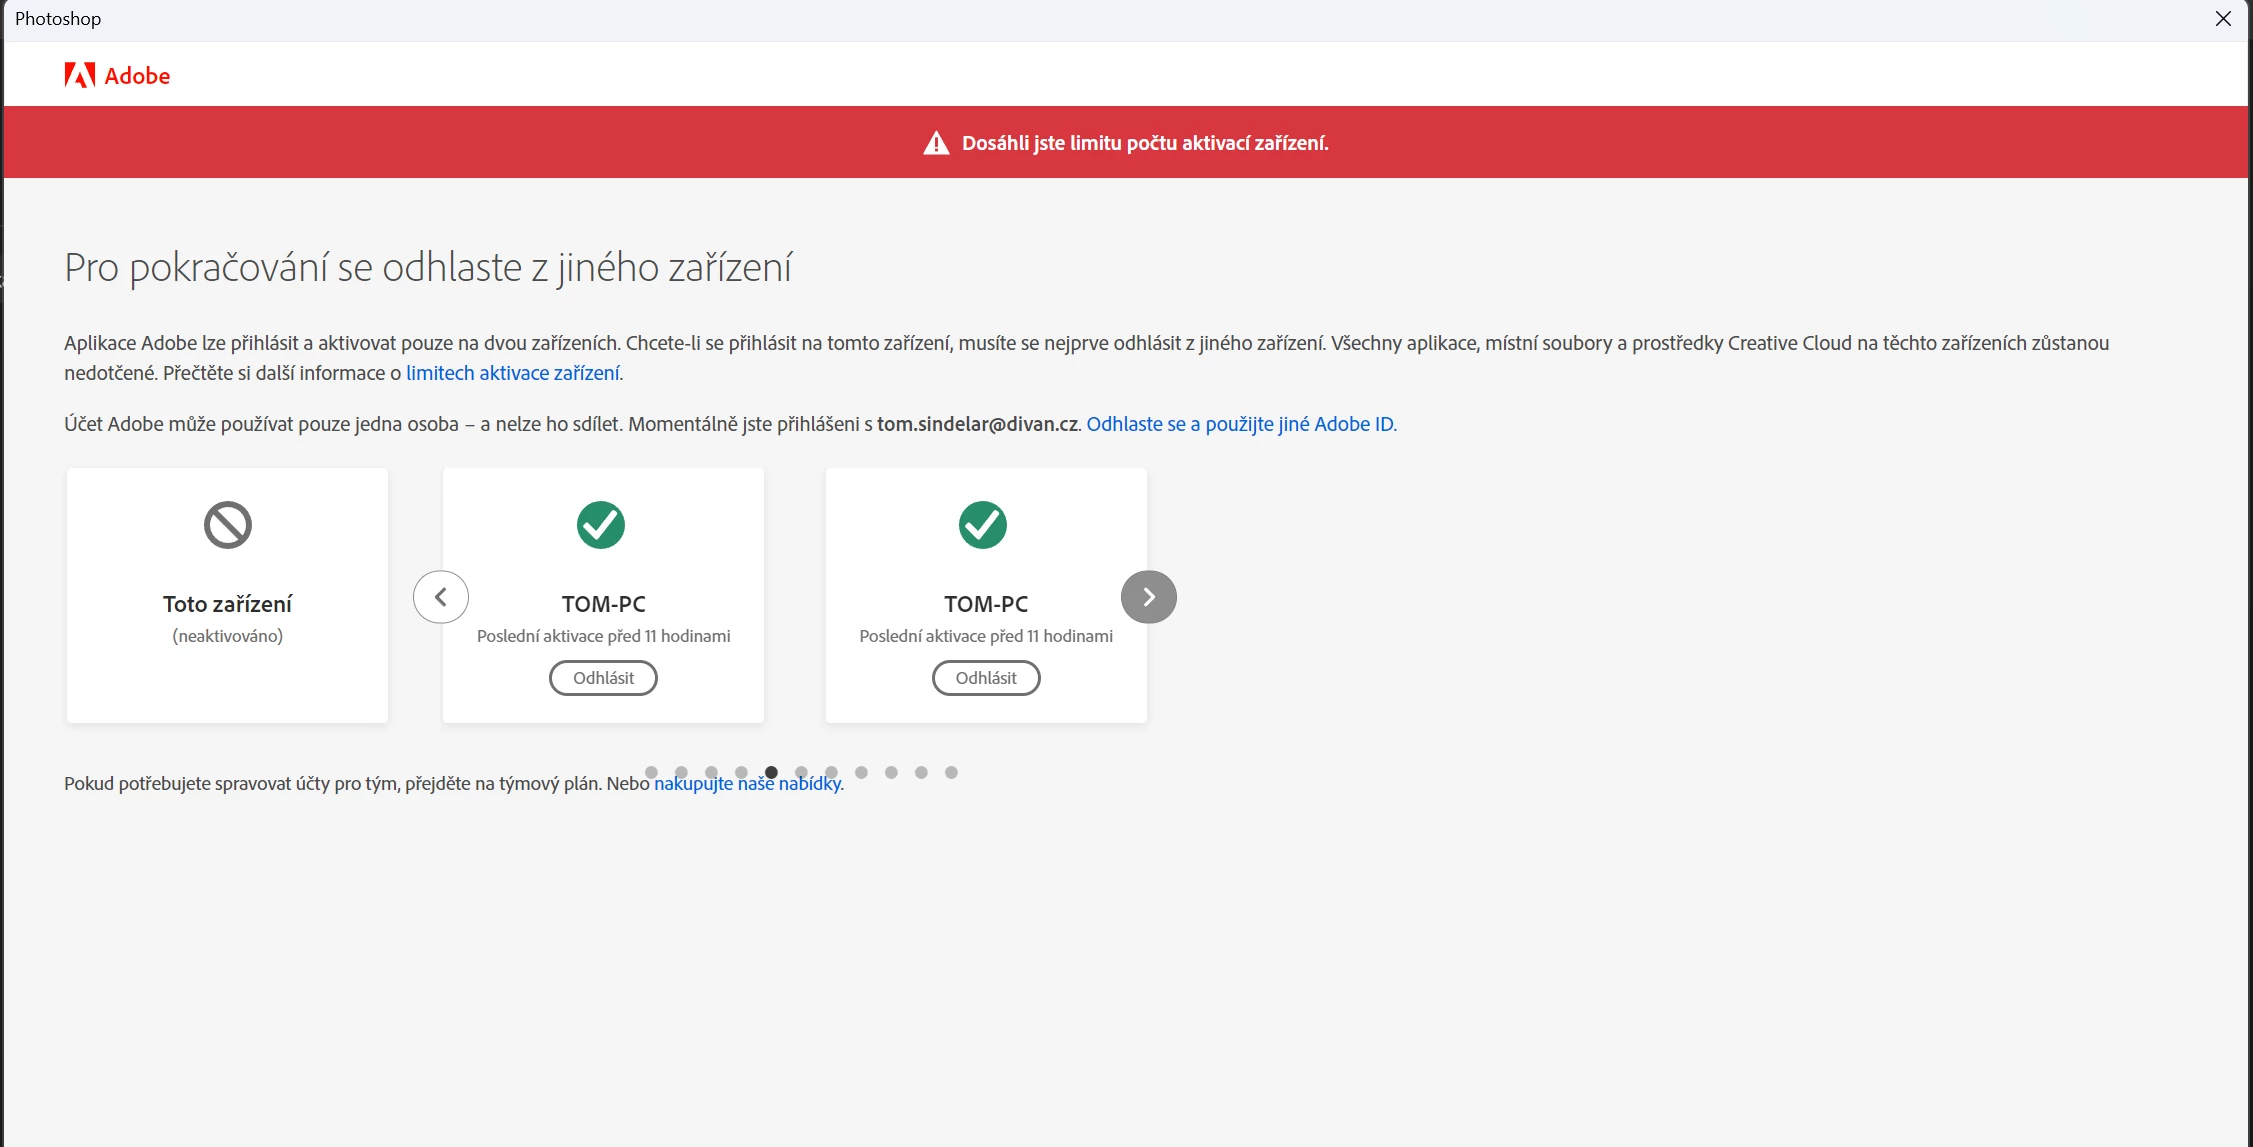Click the tom.sindelar@divan.cz email text
The height and width of the screenshot is (1147, 2253).
point(977,424)
